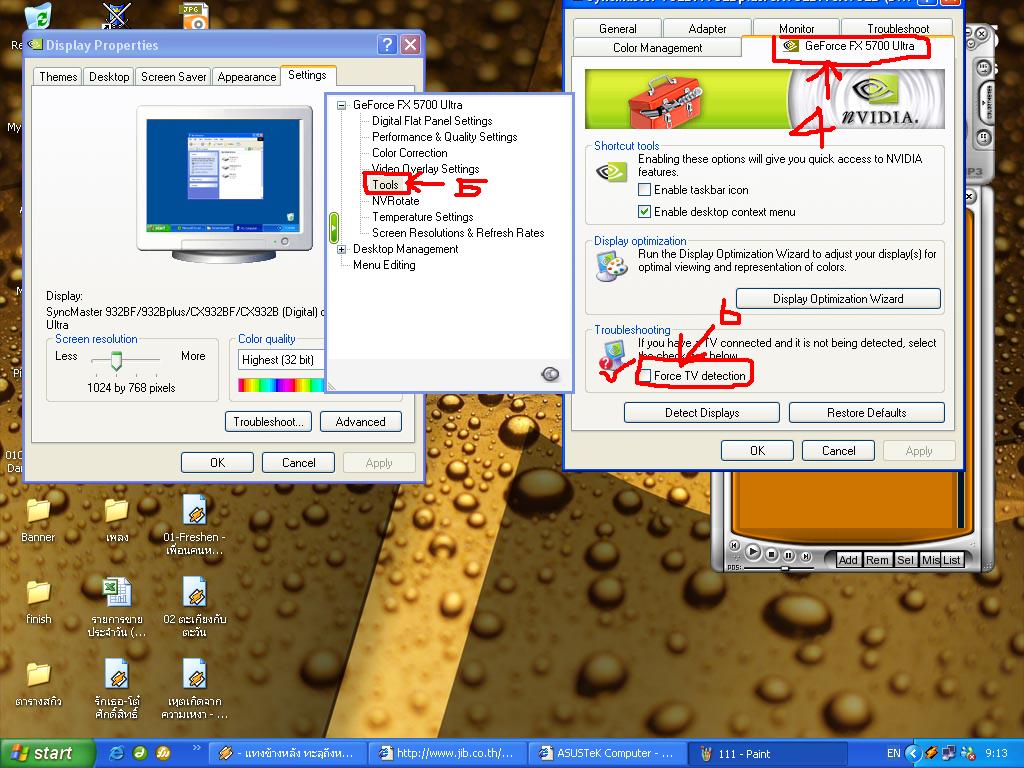Enable taskbar icon checkbox
Screen dimensions: 1024x768
point(645,190)
